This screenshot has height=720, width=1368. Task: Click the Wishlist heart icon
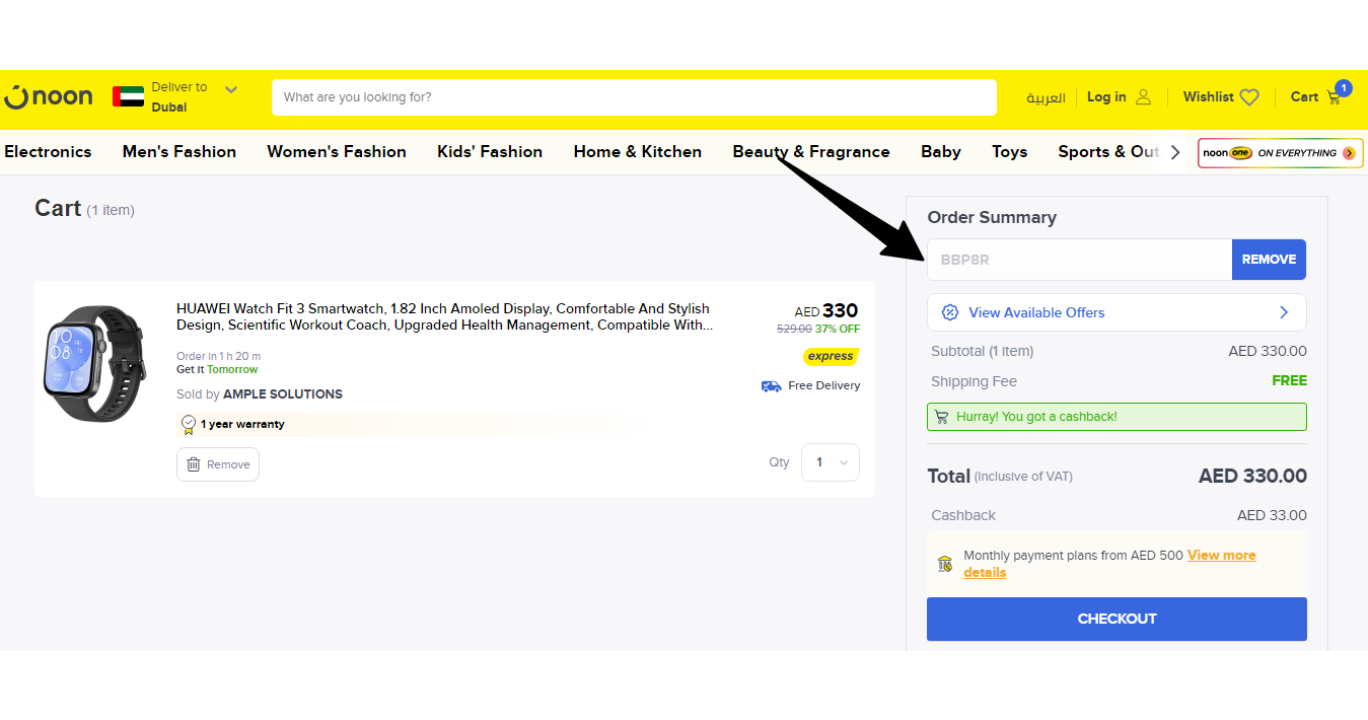[x=1249, y=97]
